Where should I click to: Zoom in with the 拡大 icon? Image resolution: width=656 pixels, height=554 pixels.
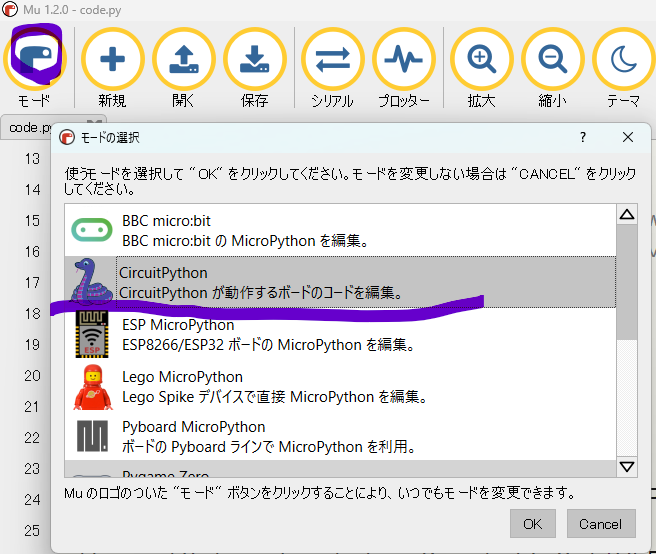click(x=482, y=60)
